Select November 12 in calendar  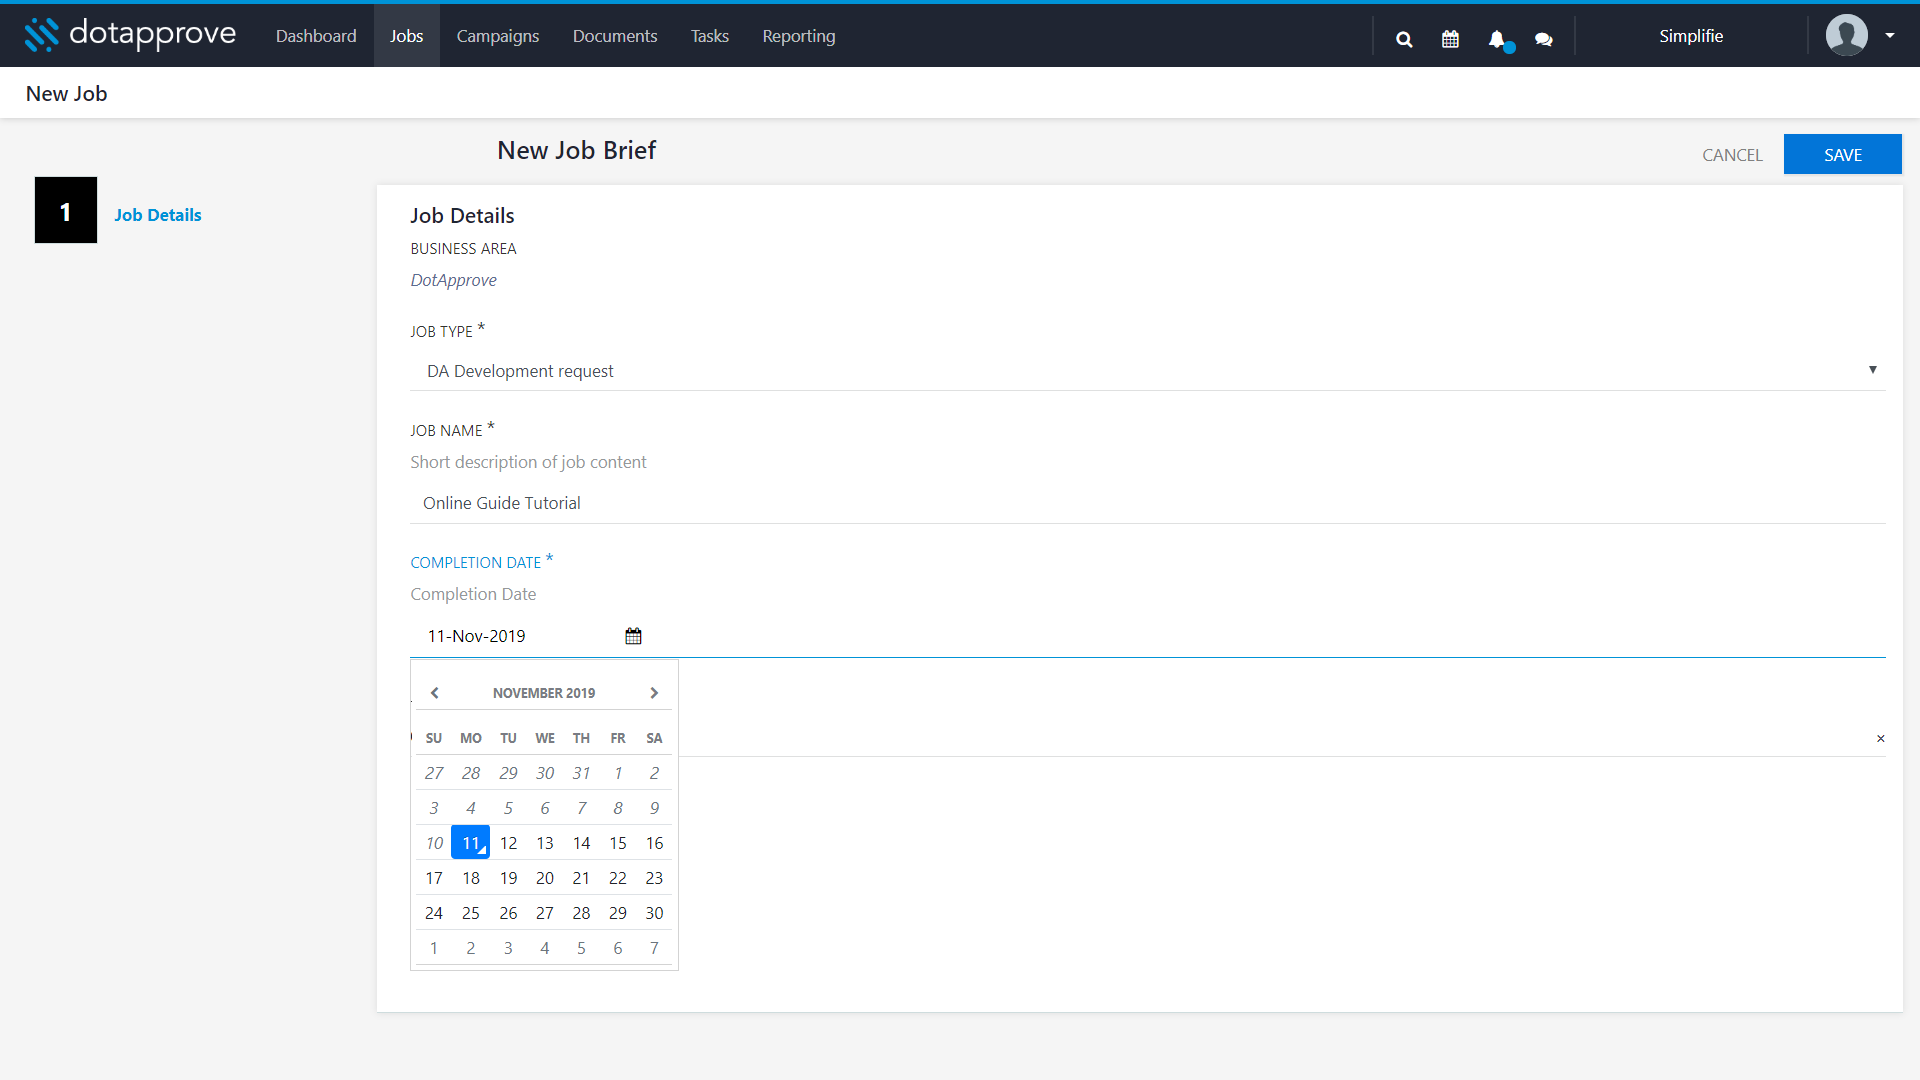click(508, 843)
